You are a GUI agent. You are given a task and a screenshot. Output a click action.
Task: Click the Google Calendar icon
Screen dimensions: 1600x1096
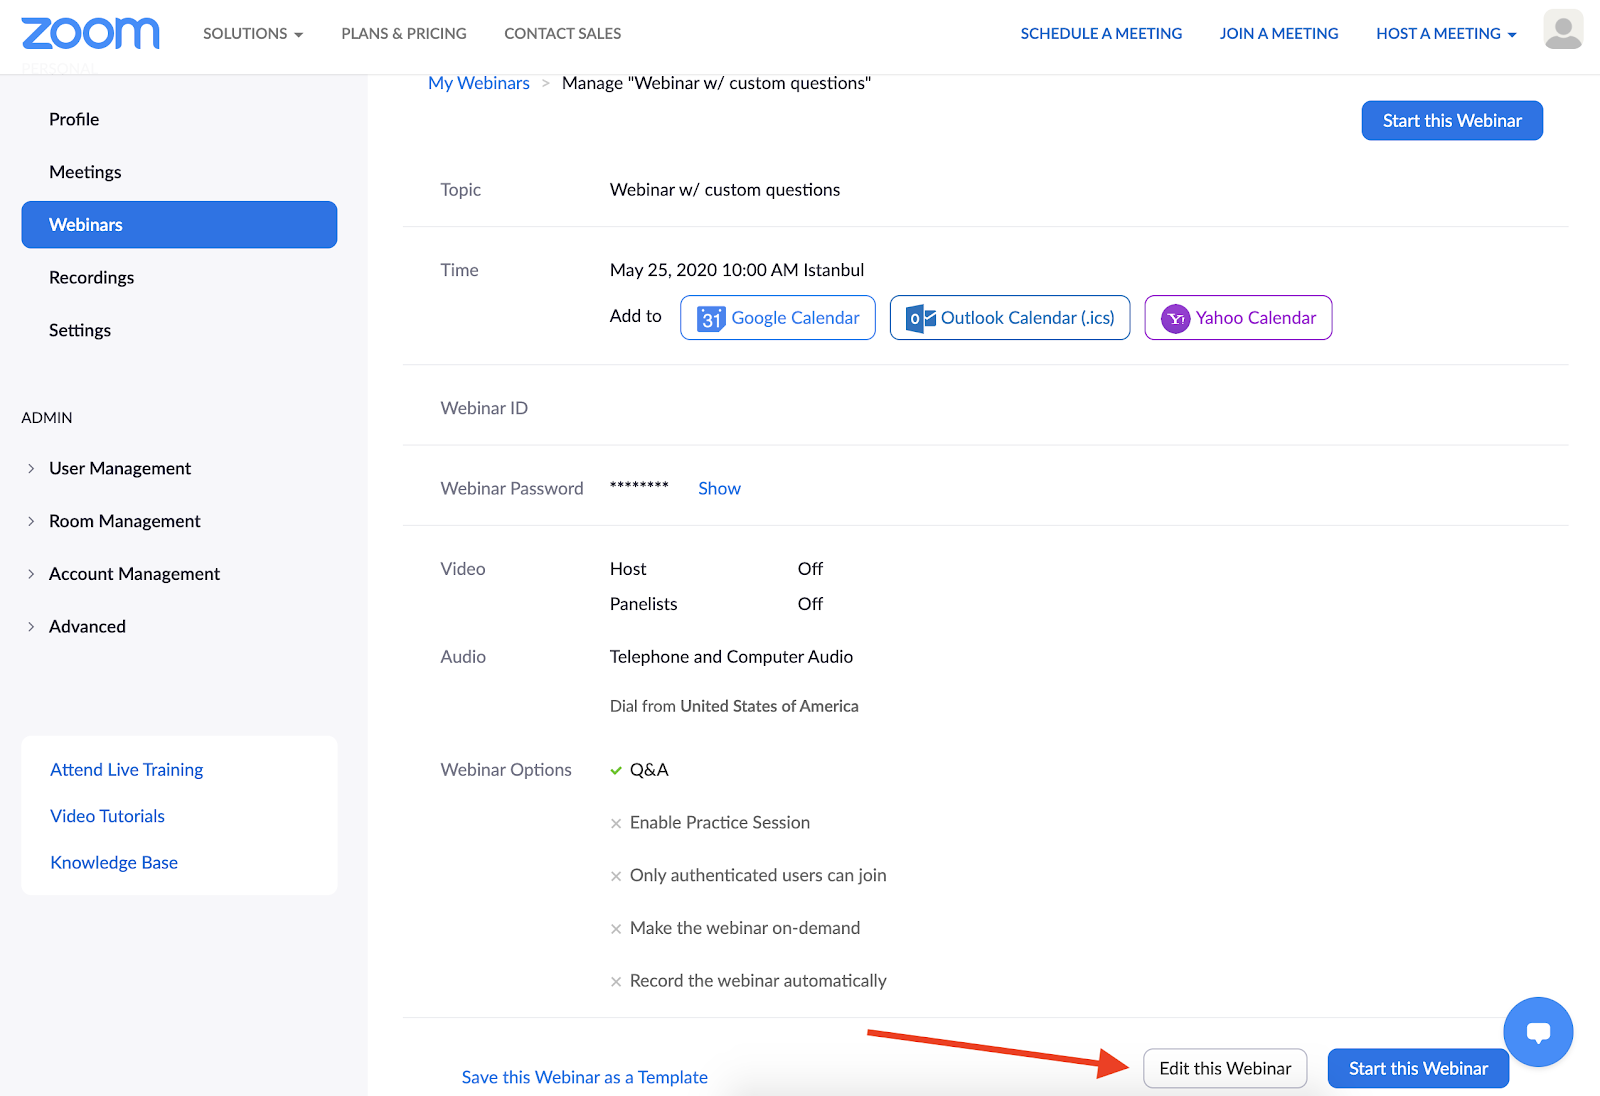click(x=711, y=318)
